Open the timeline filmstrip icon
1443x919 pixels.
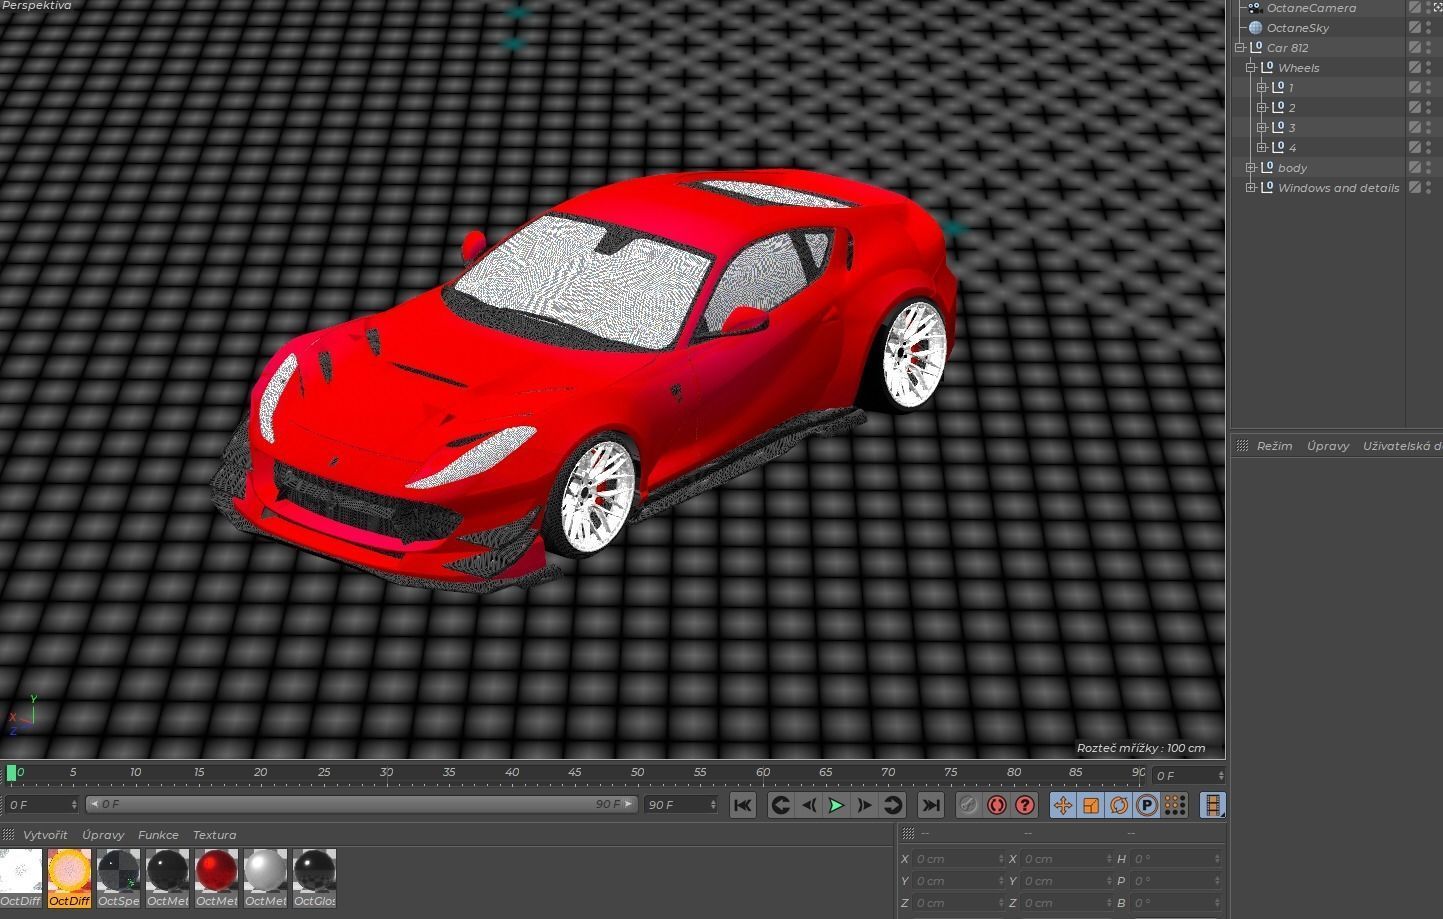[1213, 805]
